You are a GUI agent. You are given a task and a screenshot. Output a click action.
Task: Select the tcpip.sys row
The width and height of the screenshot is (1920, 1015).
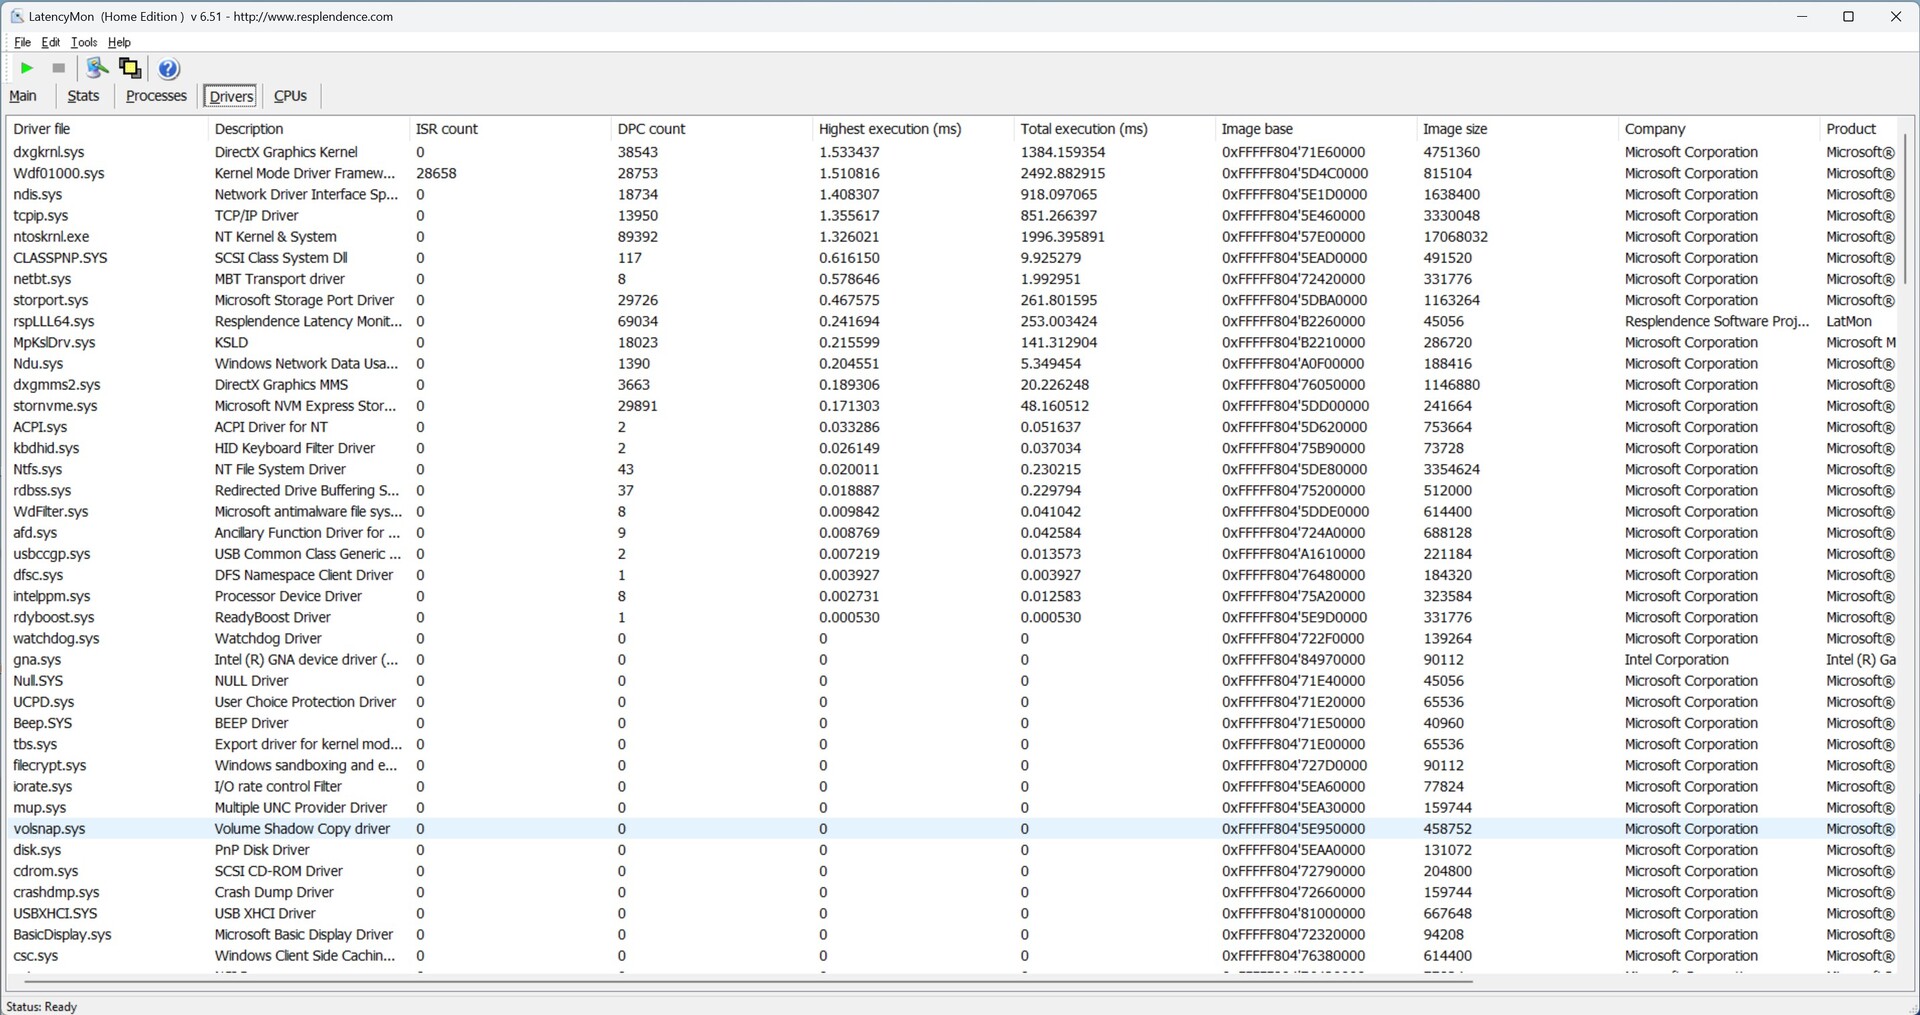[953, 215]
